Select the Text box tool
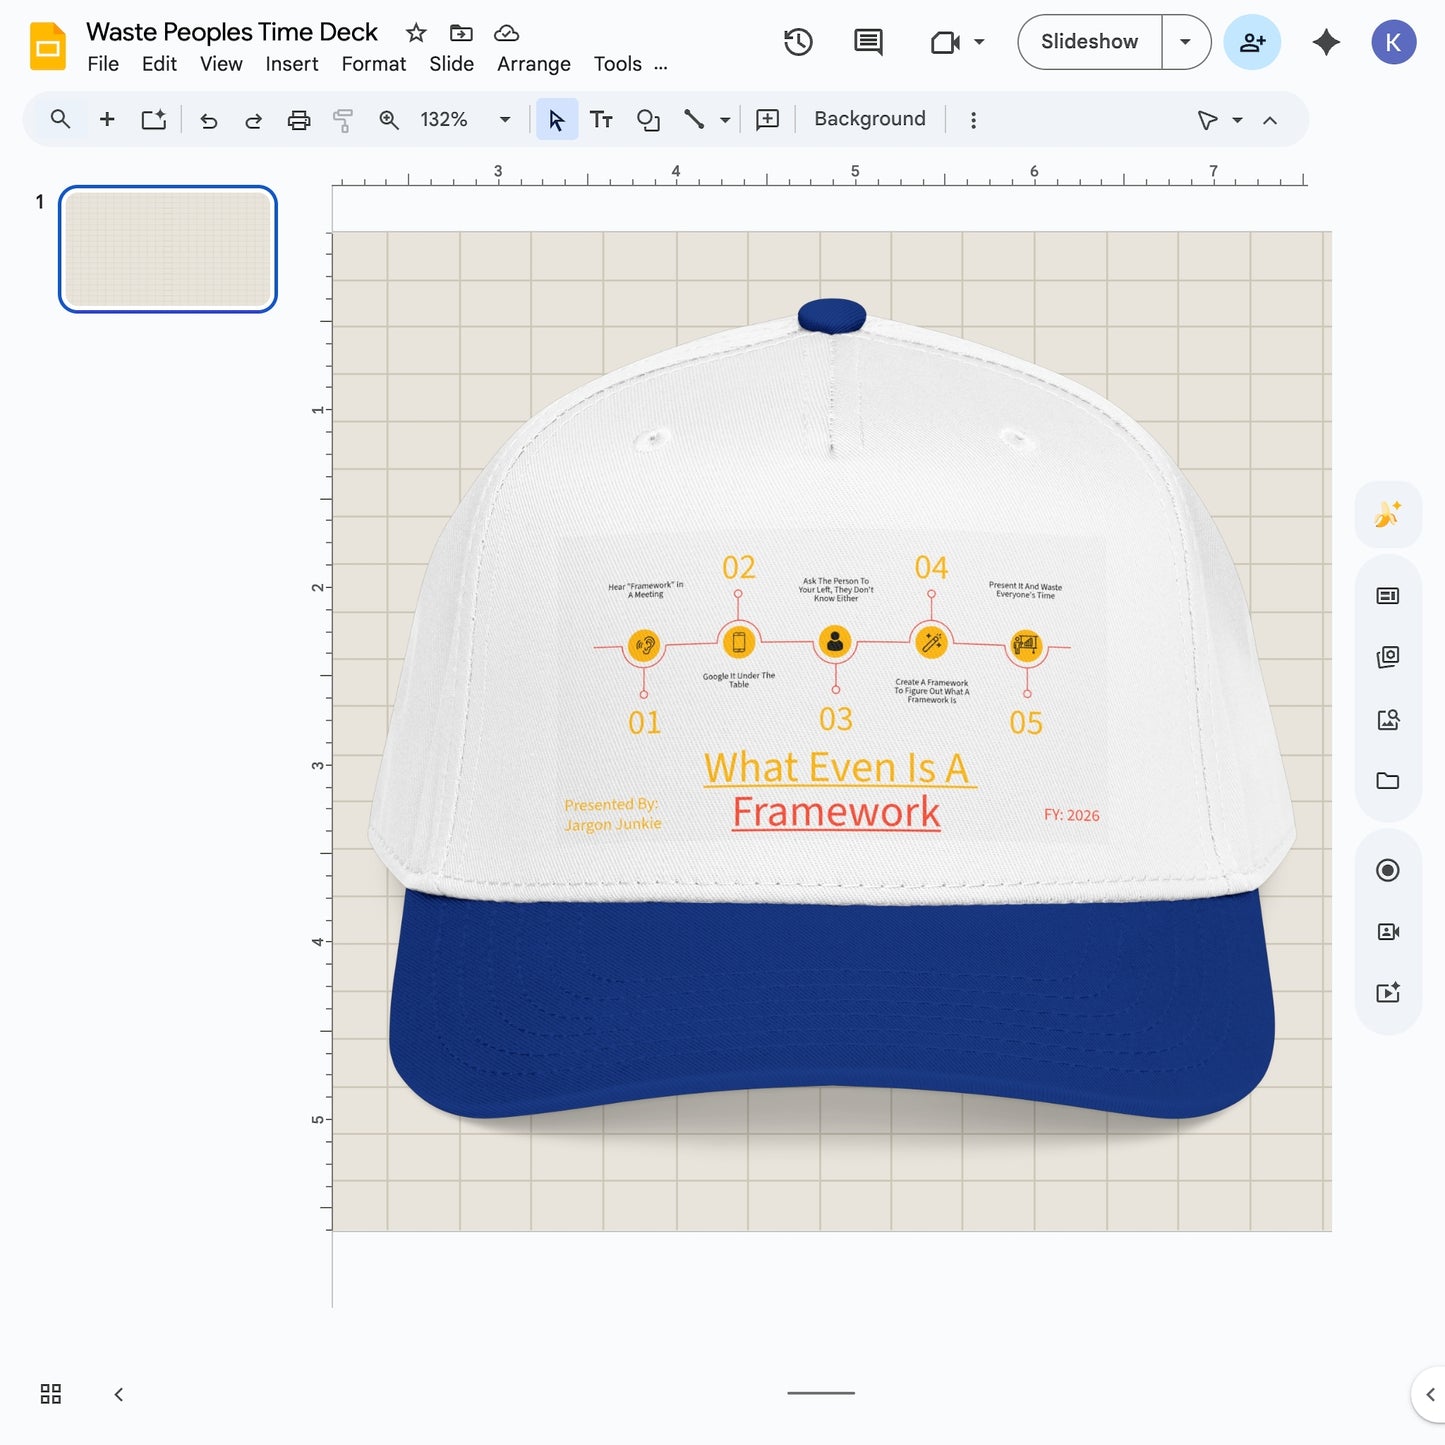 (x=601, y=119)
